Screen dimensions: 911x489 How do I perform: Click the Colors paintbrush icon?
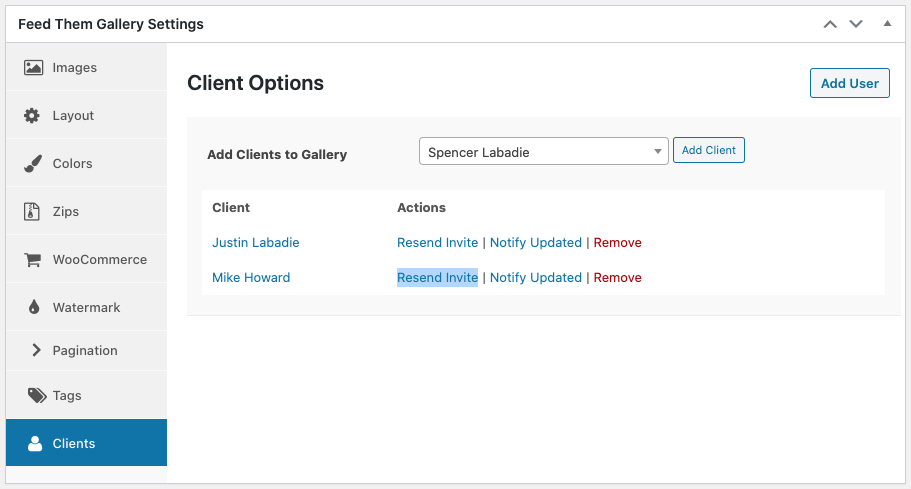pyautogui.click(x=33, y=164)
